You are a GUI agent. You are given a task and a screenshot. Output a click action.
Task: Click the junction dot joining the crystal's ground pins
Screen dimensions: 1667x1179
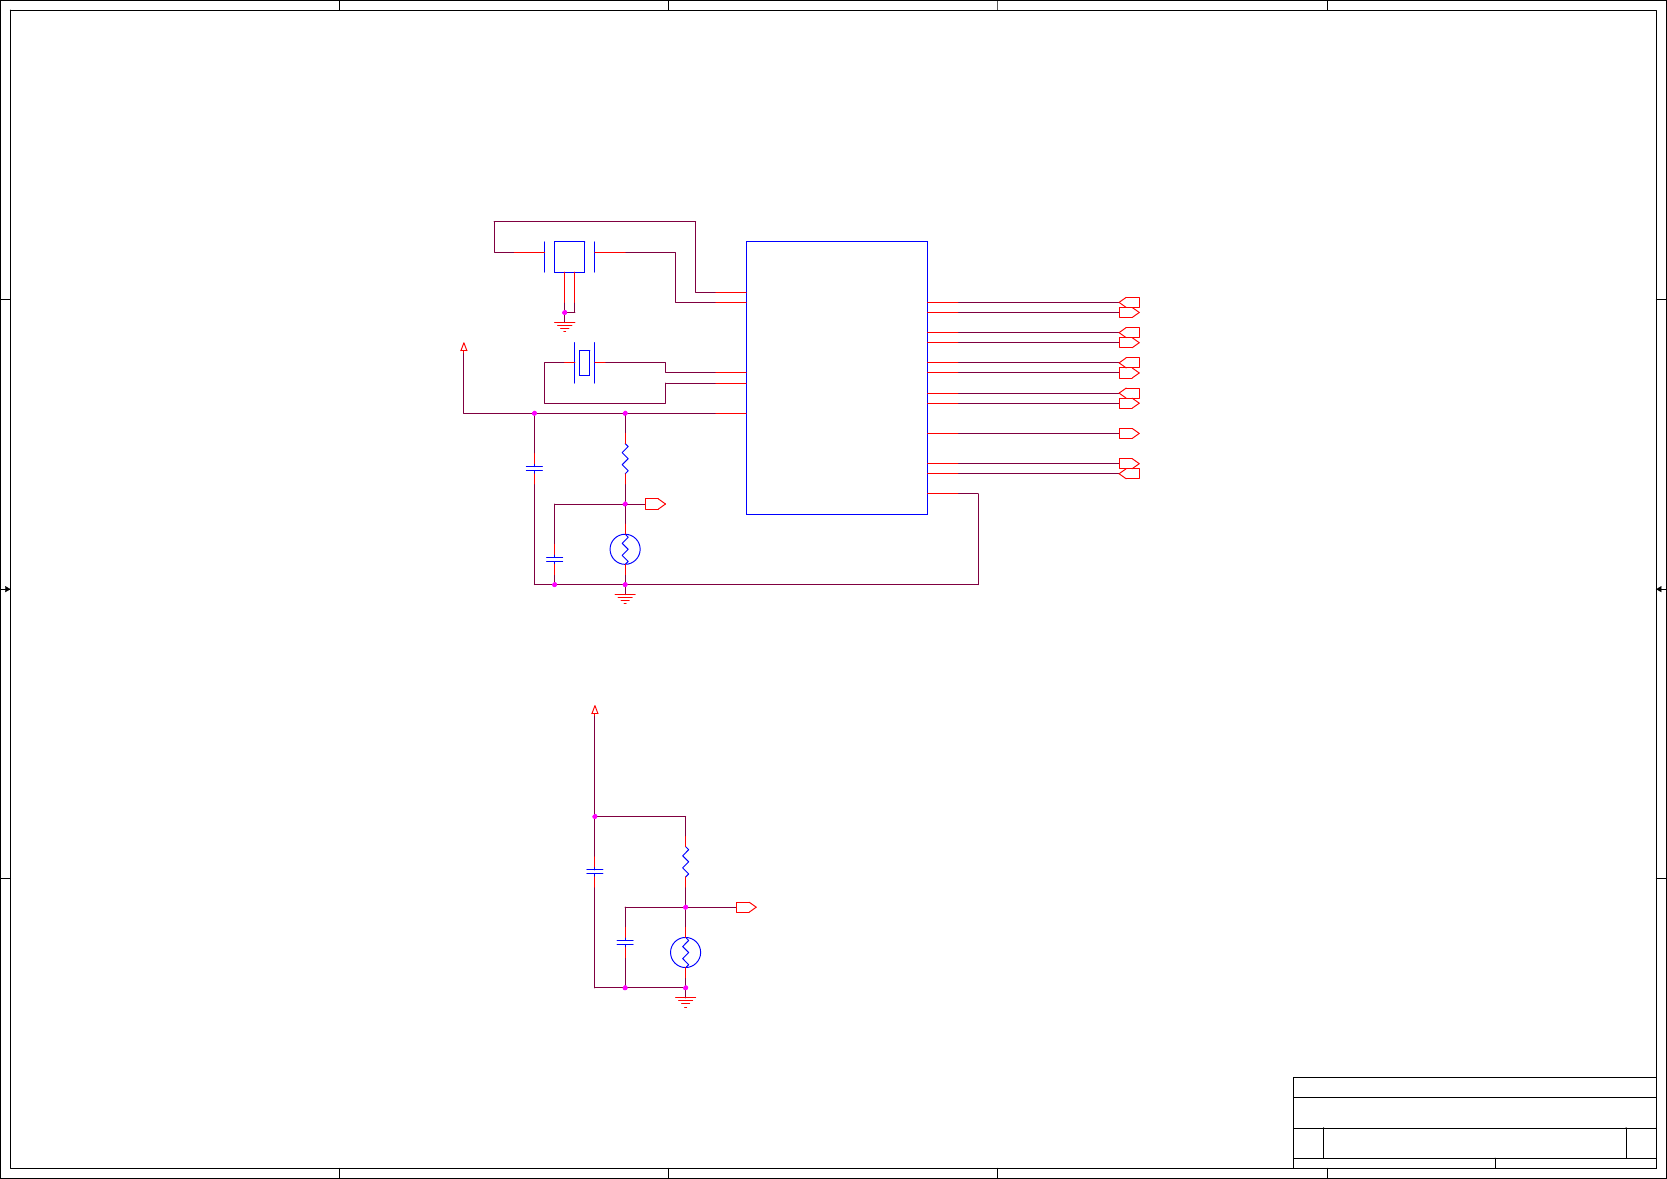(564, 312)
